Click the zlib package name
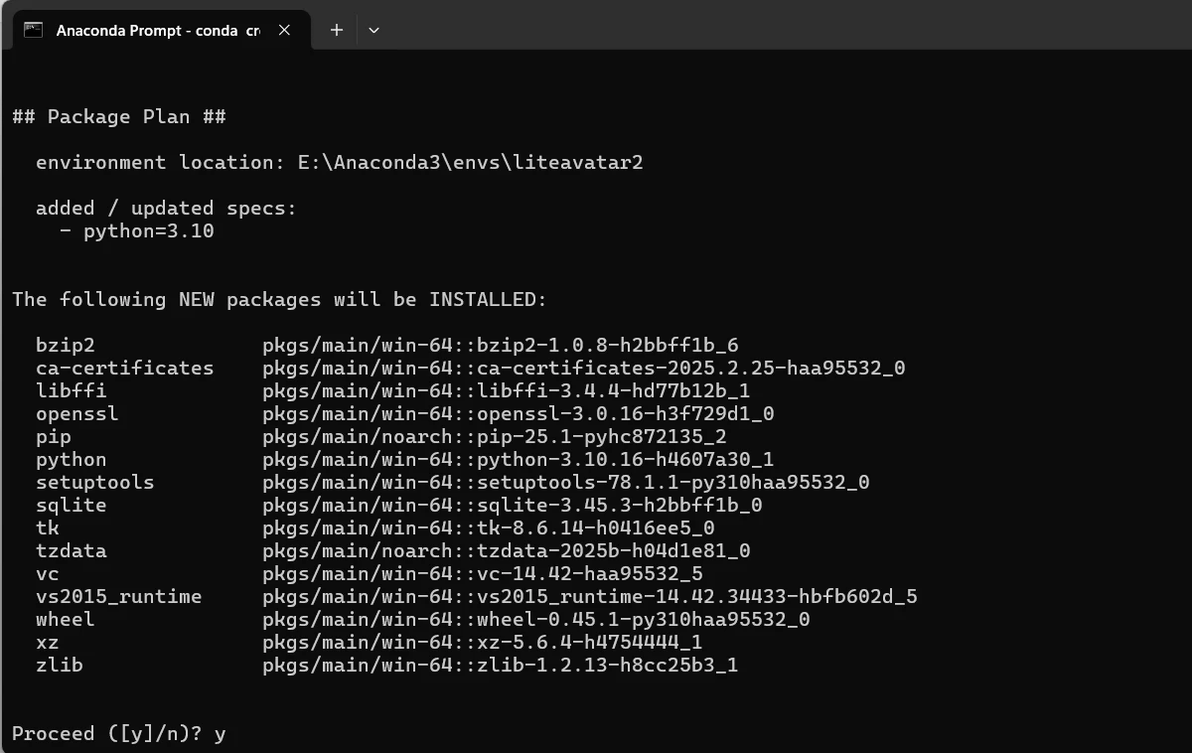The image size is (1192, 753). (x=59, y=665)
